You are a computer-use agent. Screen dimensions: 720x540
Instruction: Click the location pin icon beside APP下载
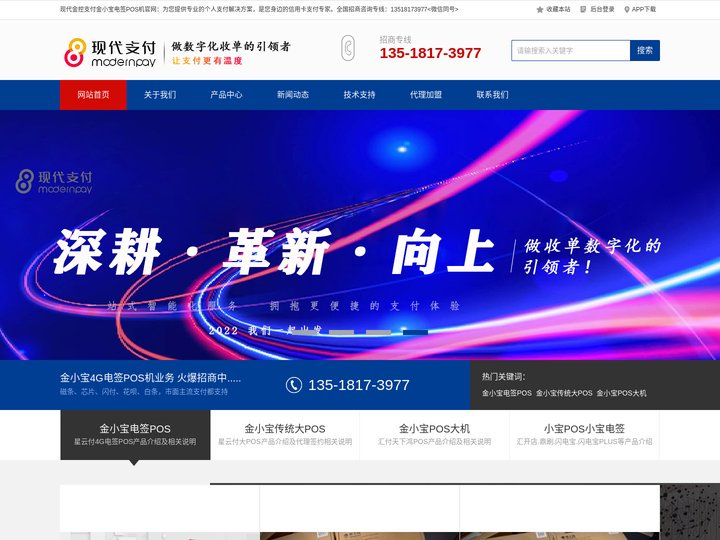tap(627, 9)
